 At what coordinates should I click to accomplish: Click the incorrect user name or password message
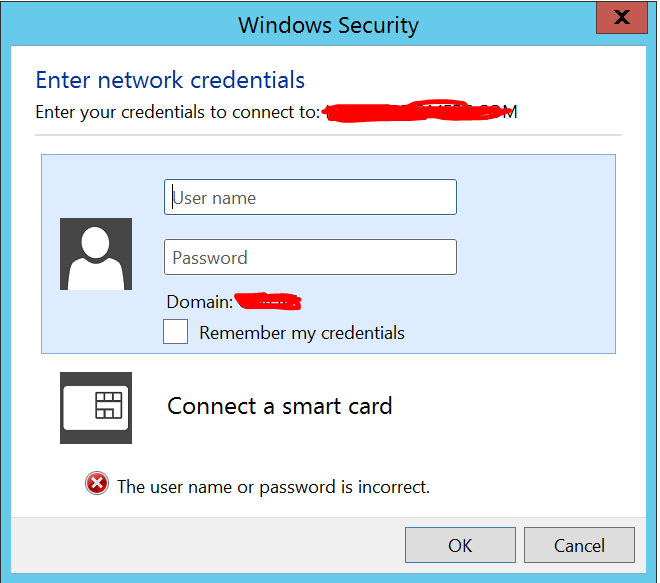click(x=273, y=487)
